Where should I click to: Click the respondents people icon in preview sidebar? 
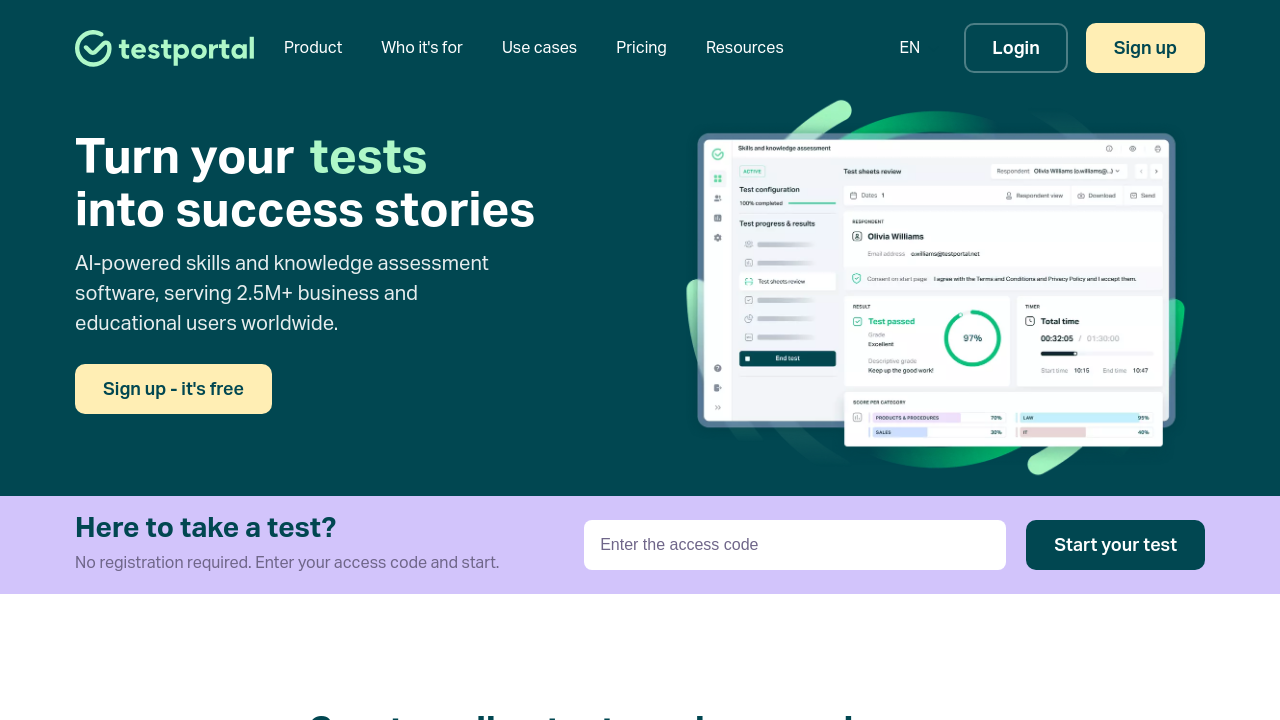click(717, 198)
